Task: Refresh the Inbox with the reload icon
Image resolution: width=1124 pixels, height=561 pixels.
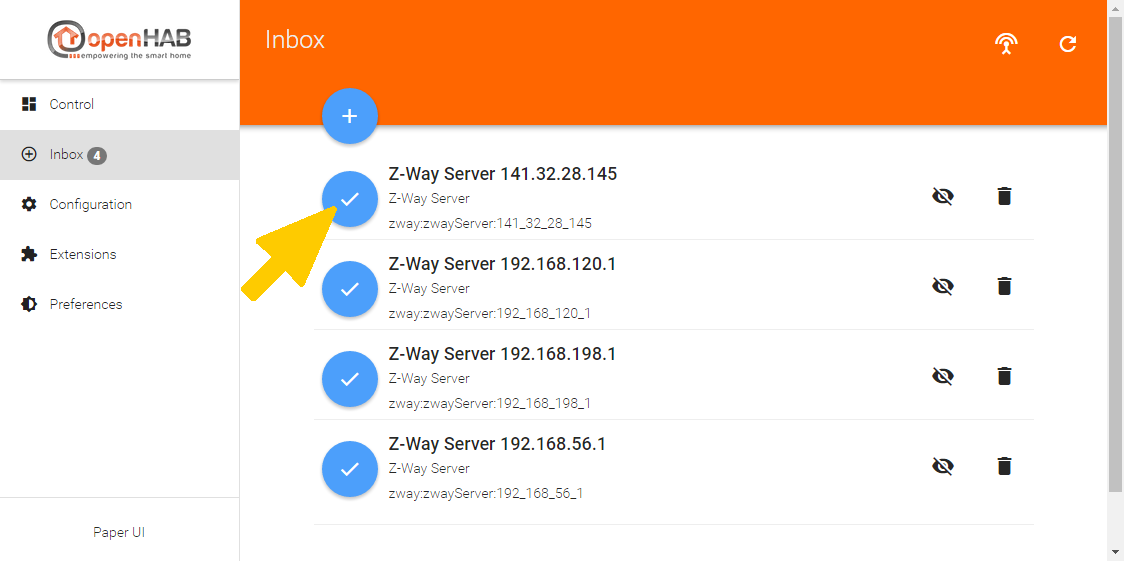Action: [x=1068, y=44]
